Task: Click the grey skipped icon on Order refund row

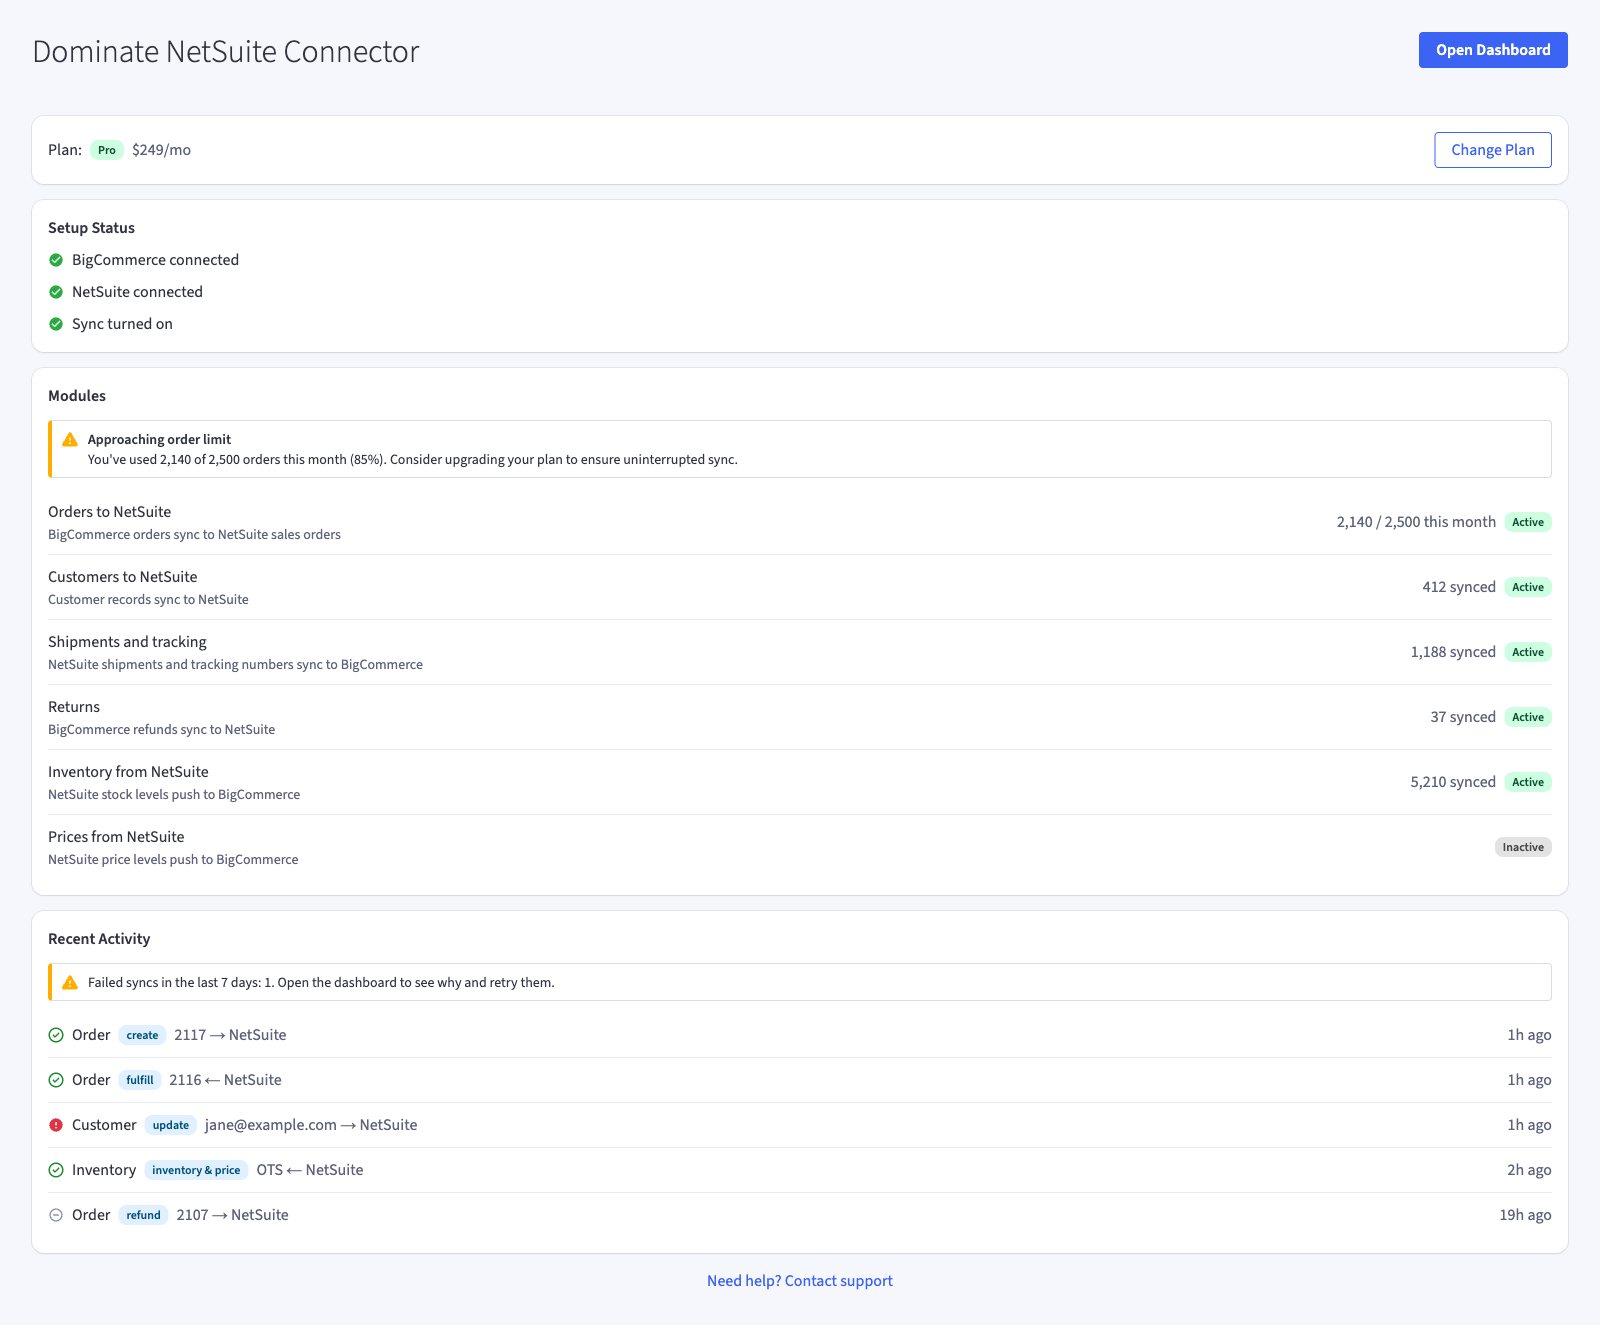Action: pyautogui.click(x=56, y=1215)
